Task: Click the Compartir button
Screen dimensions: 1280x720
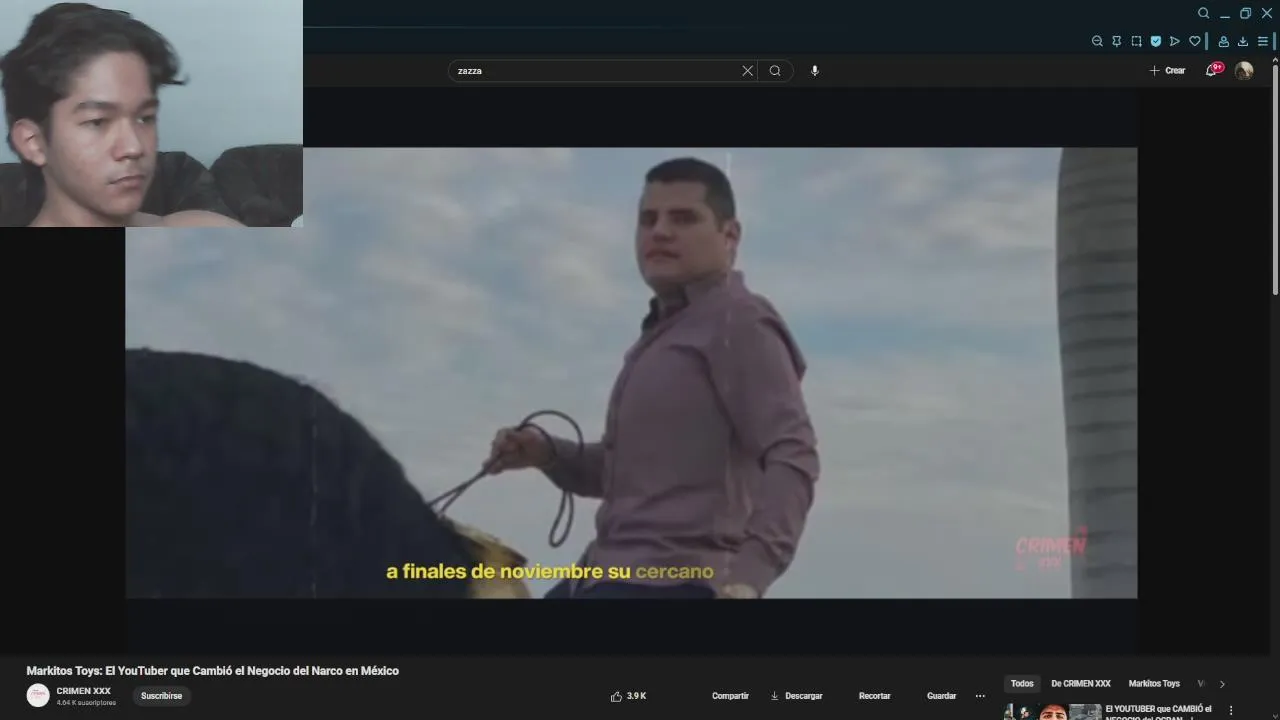Action: point(730,696)
